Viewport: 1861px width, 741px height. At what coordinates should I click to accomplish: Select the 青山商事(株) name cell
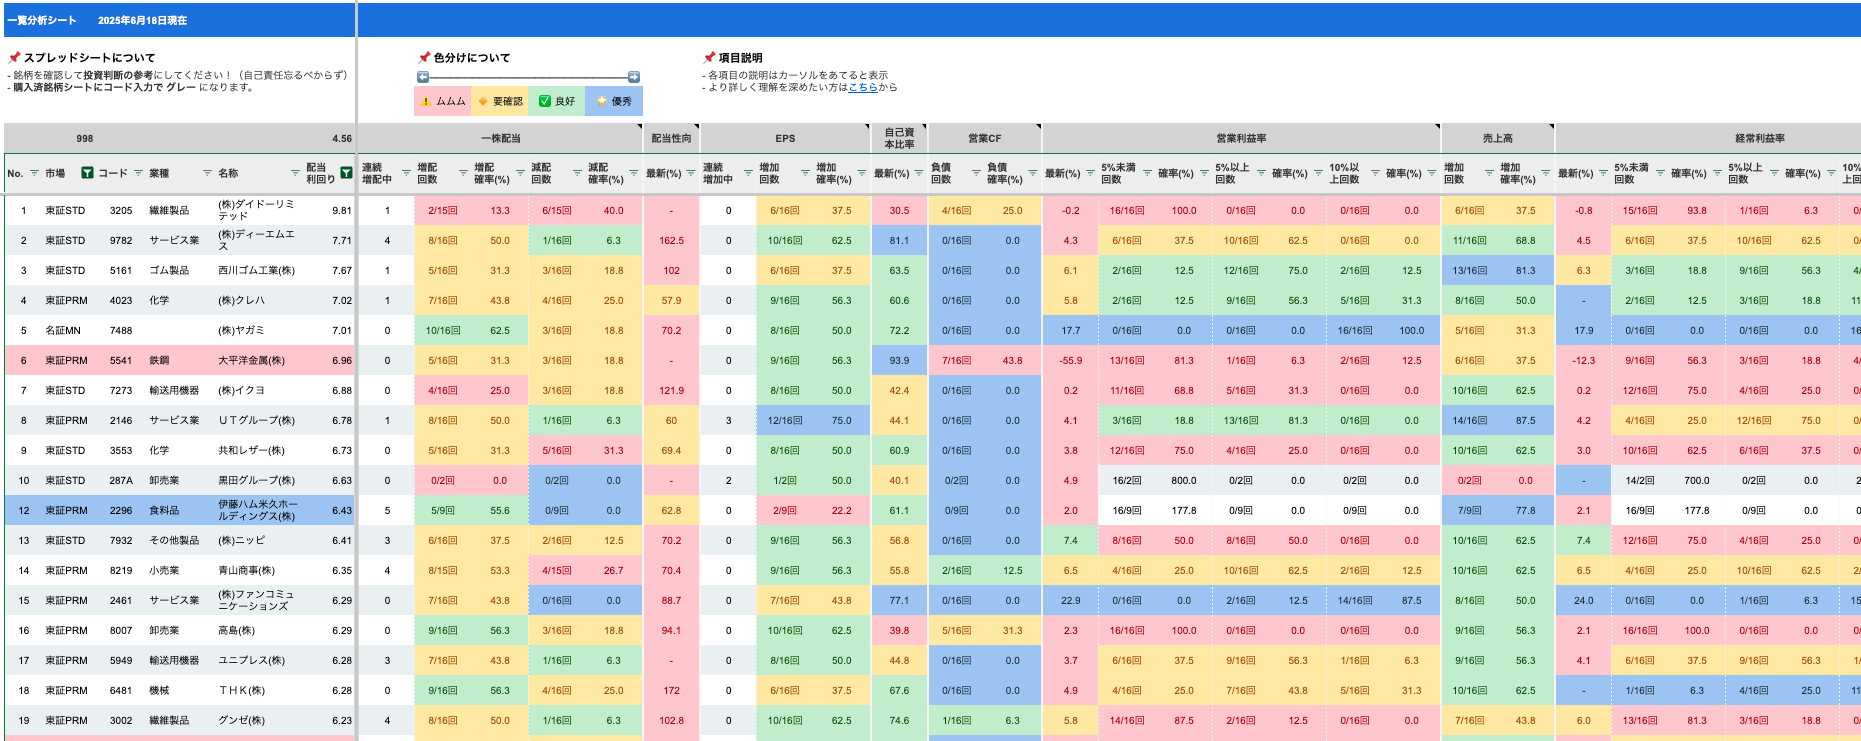click(258, 570)
